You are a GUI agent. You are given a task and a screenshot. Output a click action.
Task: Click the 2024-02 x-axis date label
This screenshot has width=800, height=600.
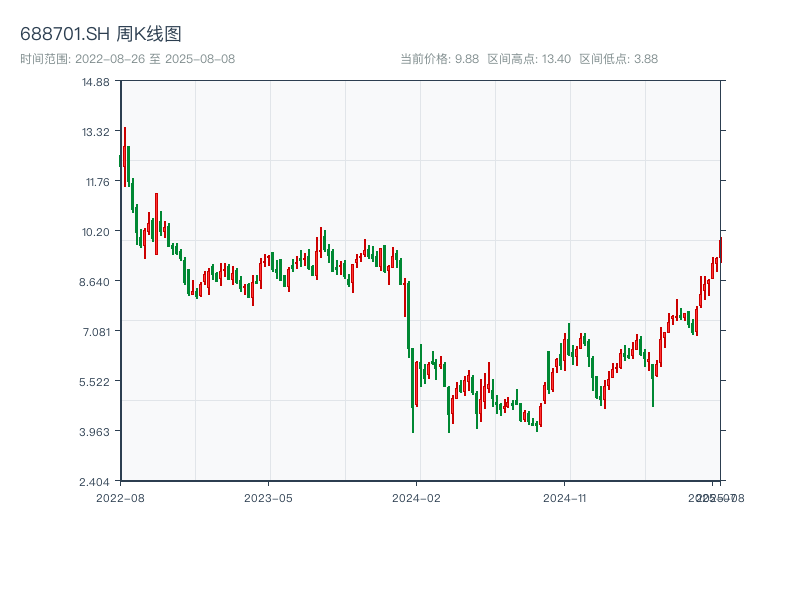418,497
